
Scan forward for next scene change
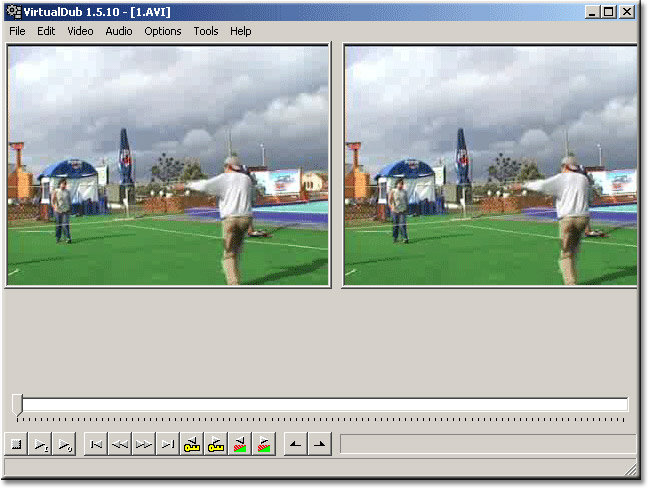coord(264,444)
